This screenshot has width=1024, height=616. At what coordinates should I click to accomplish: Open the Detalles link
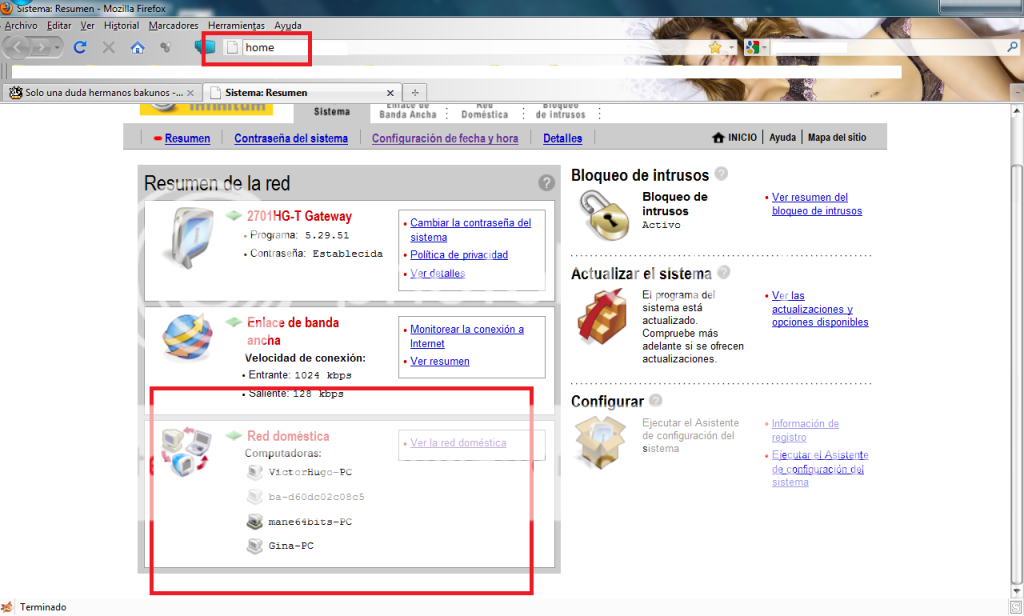point(562,138)
